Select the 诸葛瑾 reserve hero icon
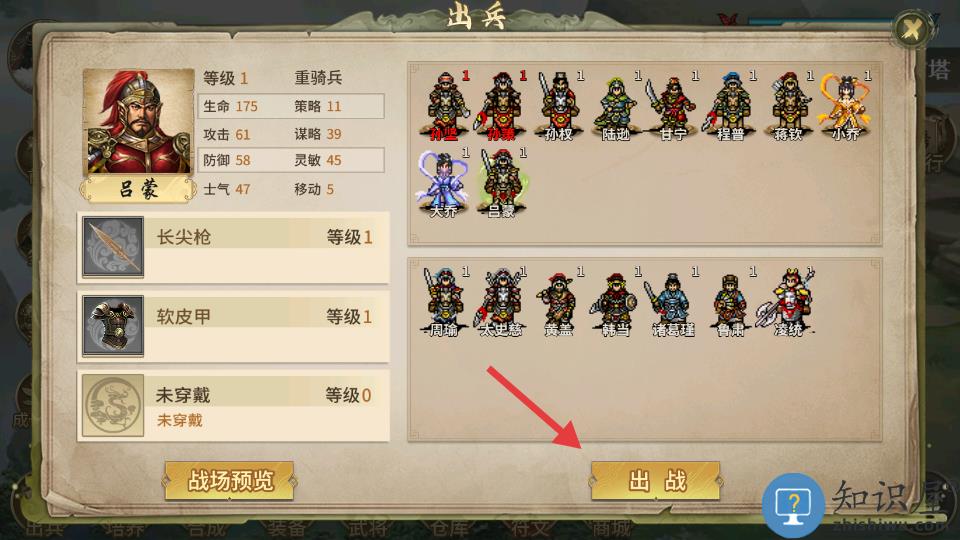 click(673, 301)
